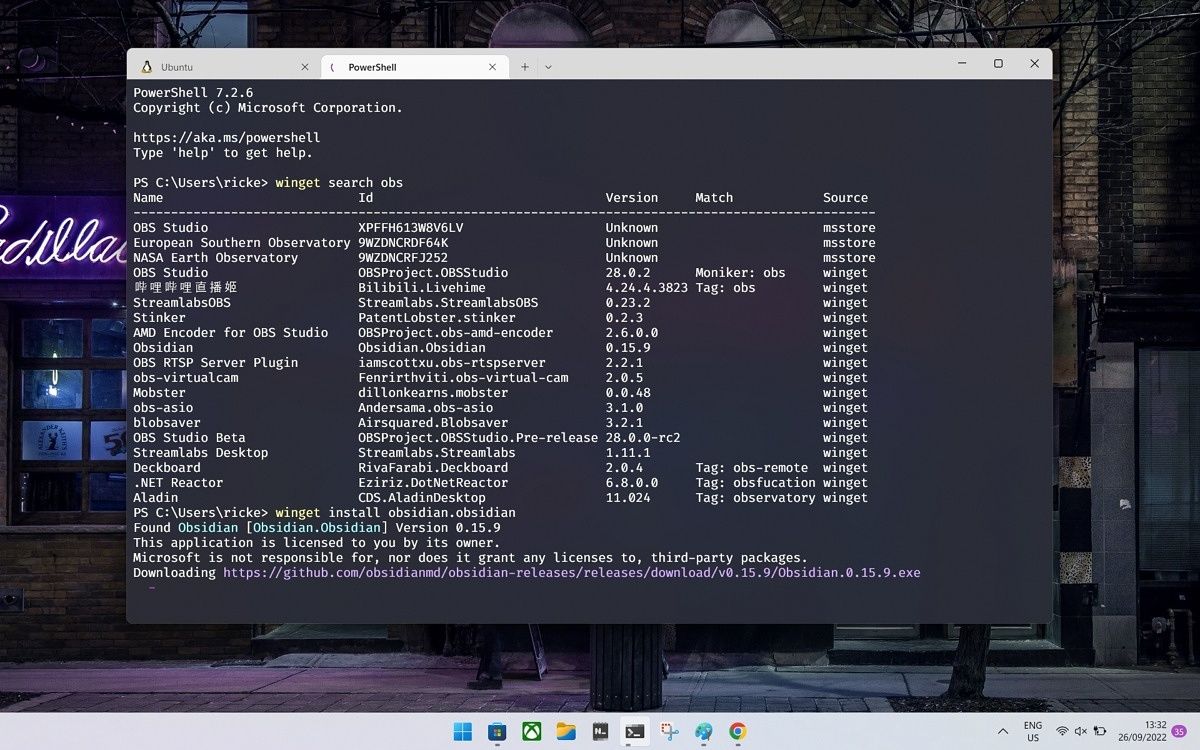Open the Microsoft Store from the taskbar

pos(496,732)
